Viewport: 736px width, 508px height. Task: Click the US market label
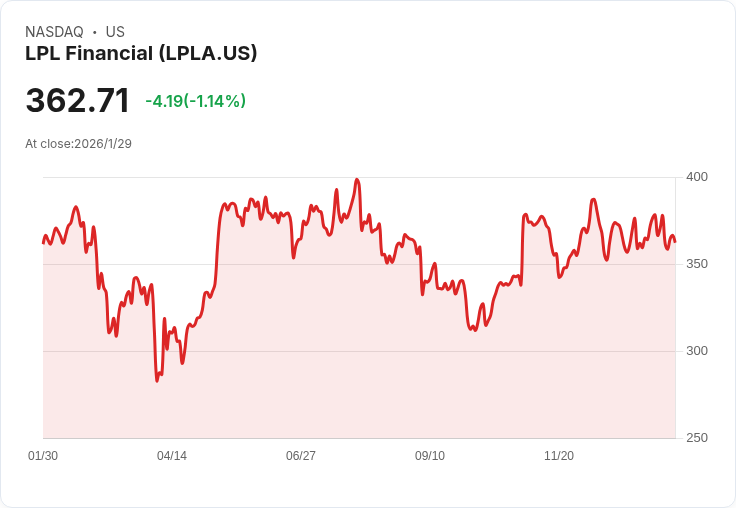point(115,32)
